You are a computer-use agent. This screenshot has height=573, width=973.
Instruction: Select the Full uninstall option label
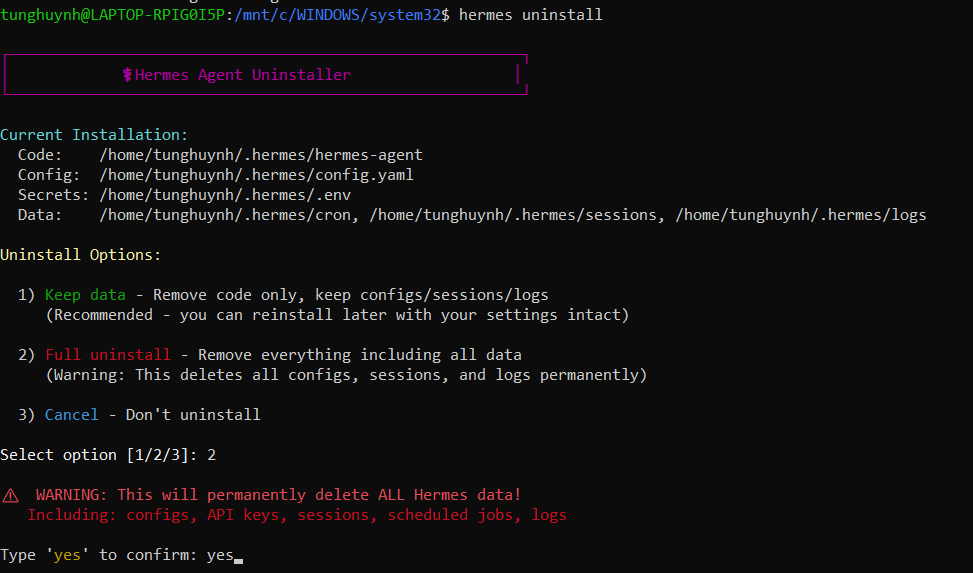pos(107,355)
